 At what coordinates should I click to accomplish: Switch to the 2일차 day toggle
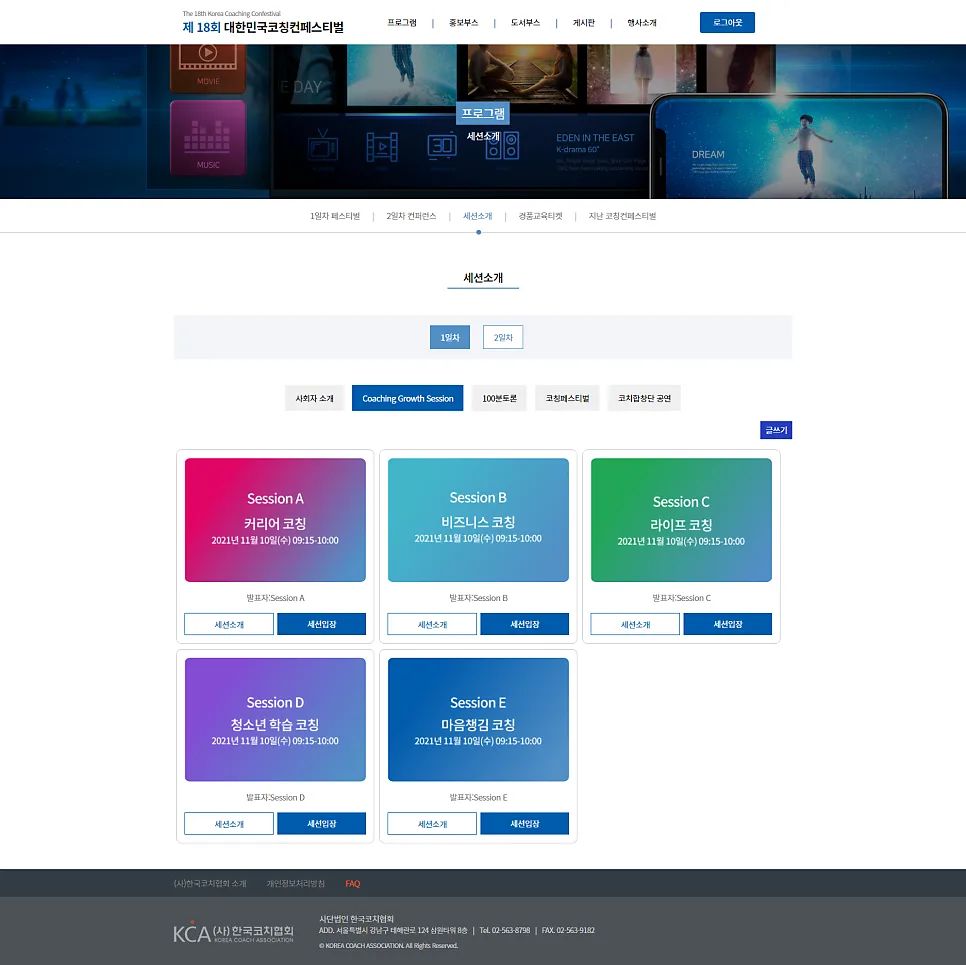coord(503,337)
